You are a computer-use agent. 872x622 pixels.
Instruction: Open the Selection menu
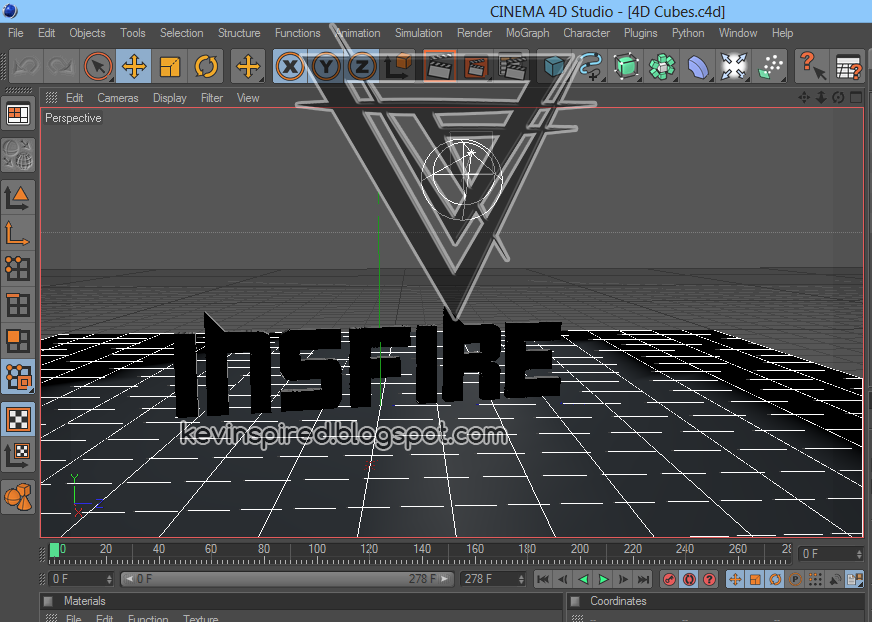tap(182, 33)
